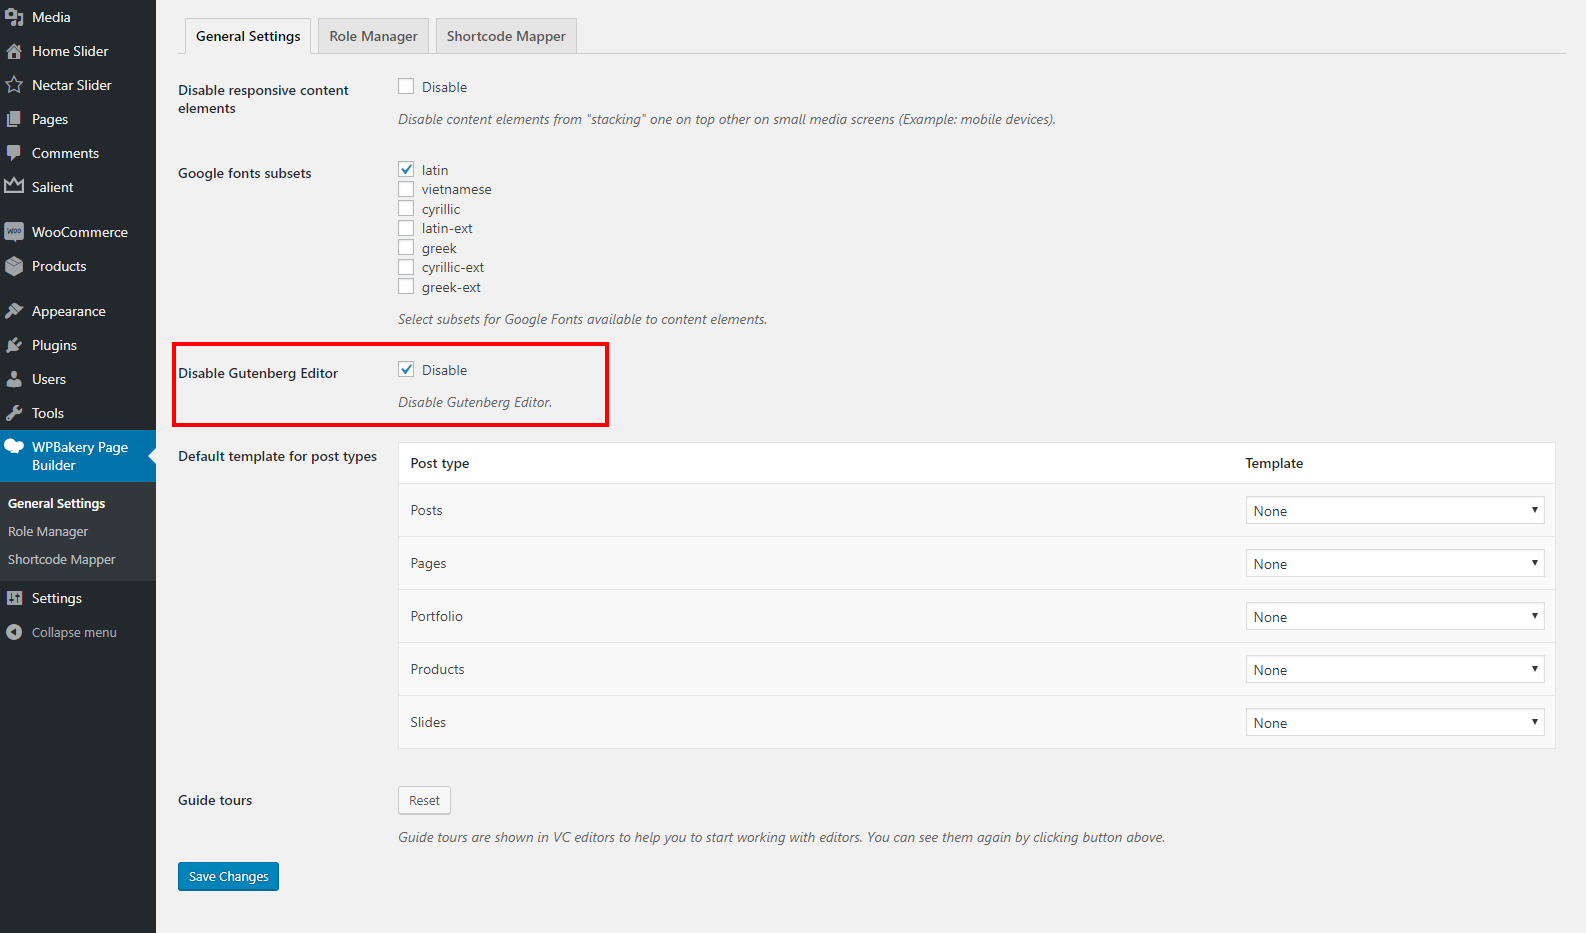
Task: Click the Nectar Slider star icon
Action: coord(14,85)
